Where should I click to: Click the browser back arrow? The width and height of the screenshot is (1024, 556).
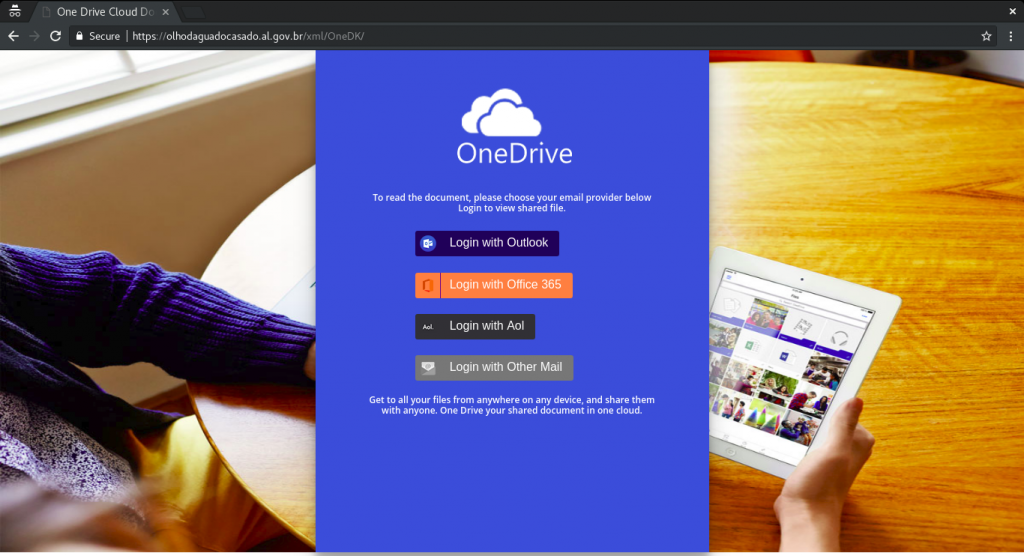pyautogui.click(x=13, y=36)
